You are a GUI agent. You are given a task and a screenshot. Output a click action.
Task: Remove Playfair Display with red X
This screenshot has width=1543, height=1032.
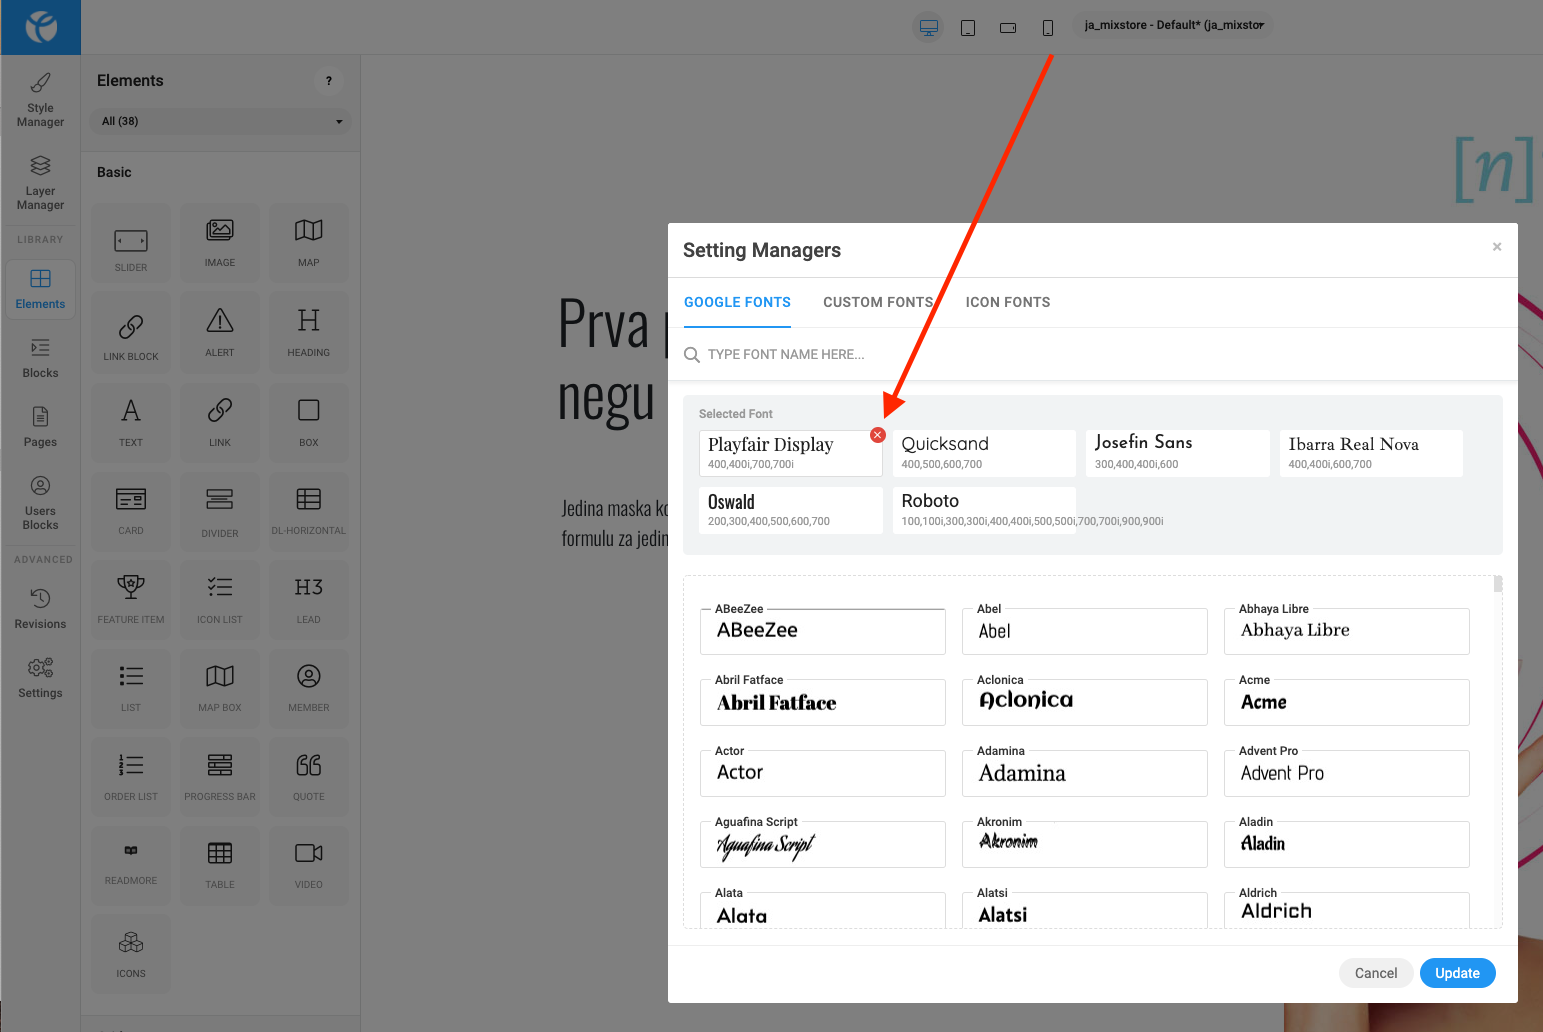(878, 435)
